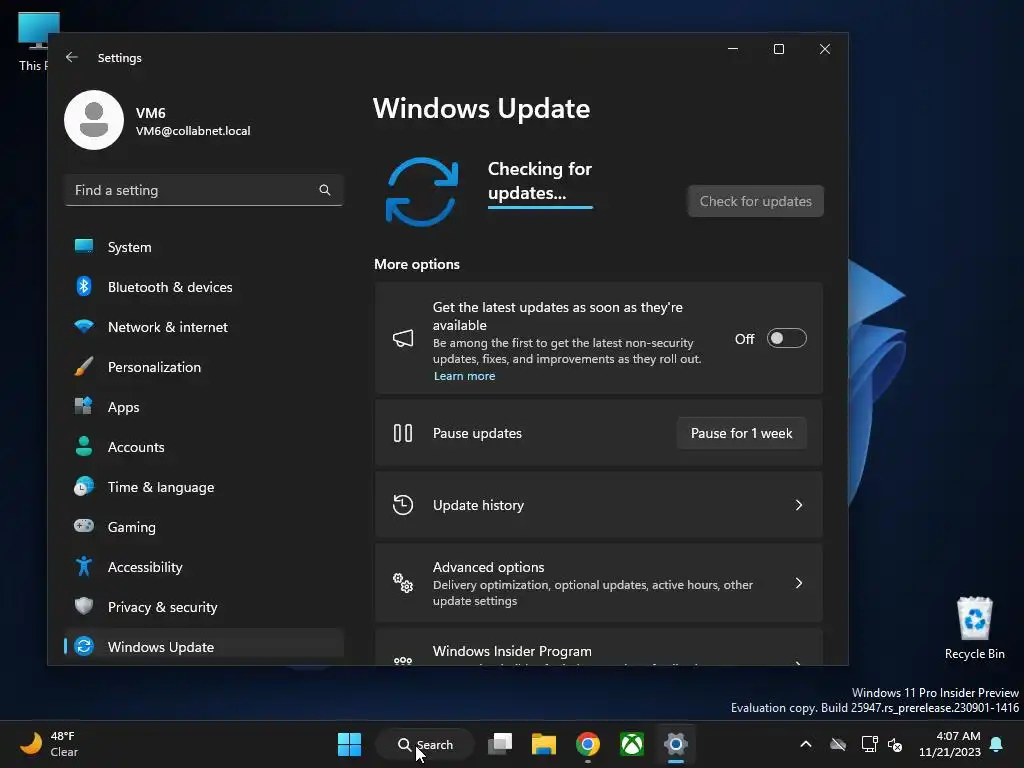Click the clock icon beside Update history

(x=403, y=505)
